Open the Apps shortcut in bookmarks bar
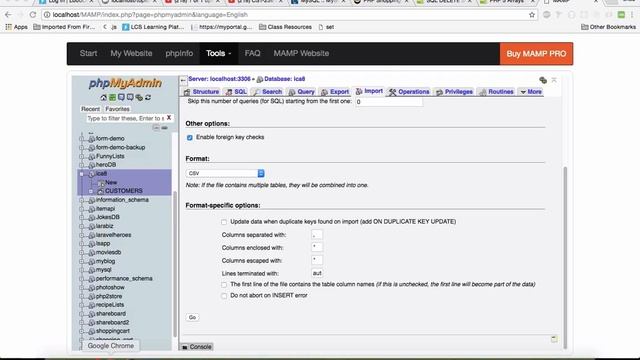This screenshot has width=640, height=360. point(16,27)
